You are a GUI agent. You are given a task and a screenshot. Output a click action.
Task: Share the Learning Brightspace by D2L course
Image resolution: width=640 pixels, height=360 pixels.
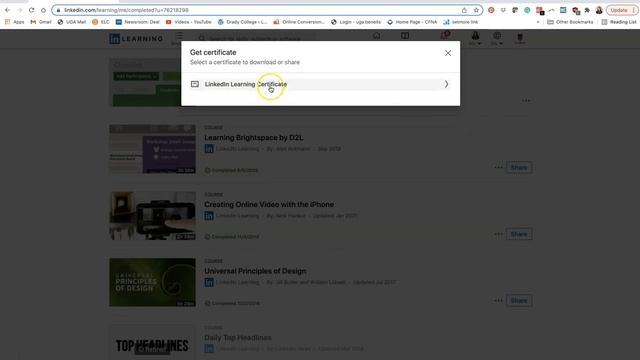pos(519,167)
